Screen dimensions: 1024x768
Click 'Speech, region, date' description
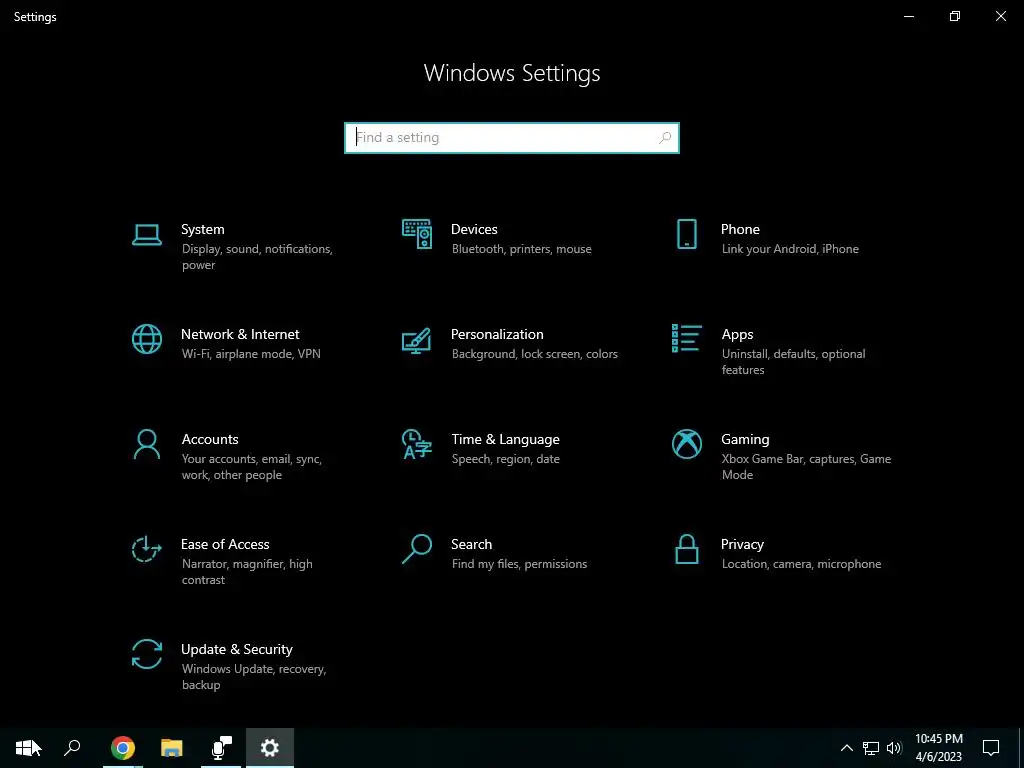505,459
